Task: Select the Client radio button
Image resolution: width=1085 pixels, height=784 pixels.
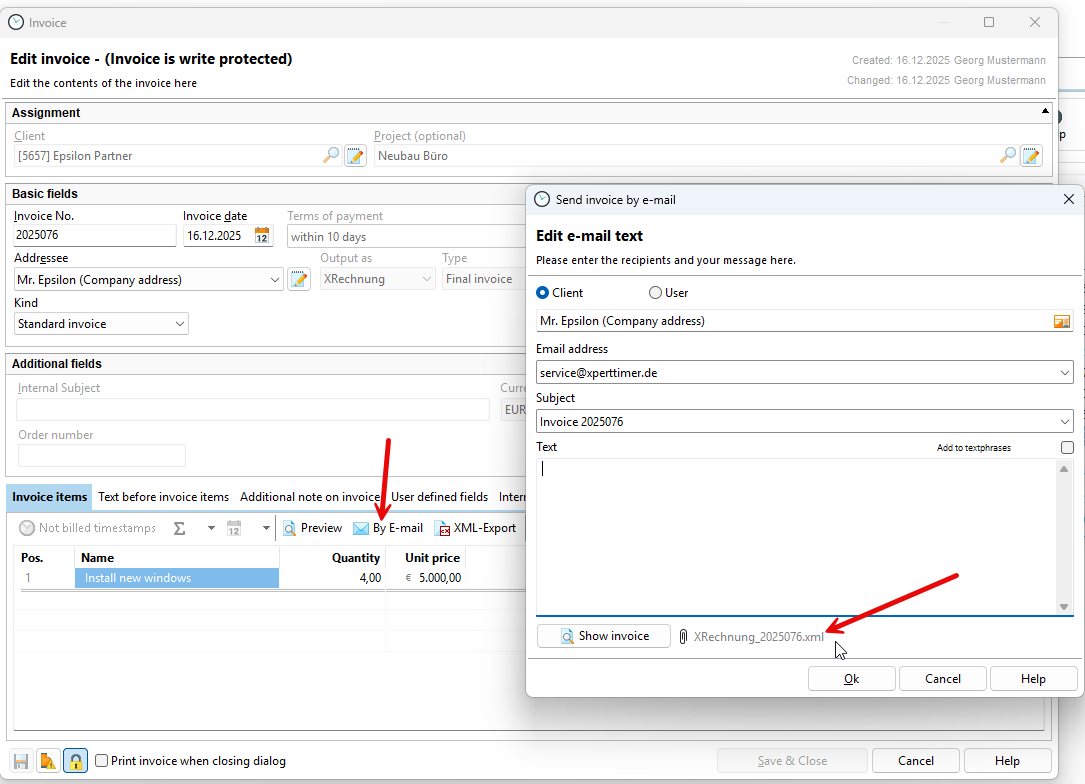Action: [543, 293]
